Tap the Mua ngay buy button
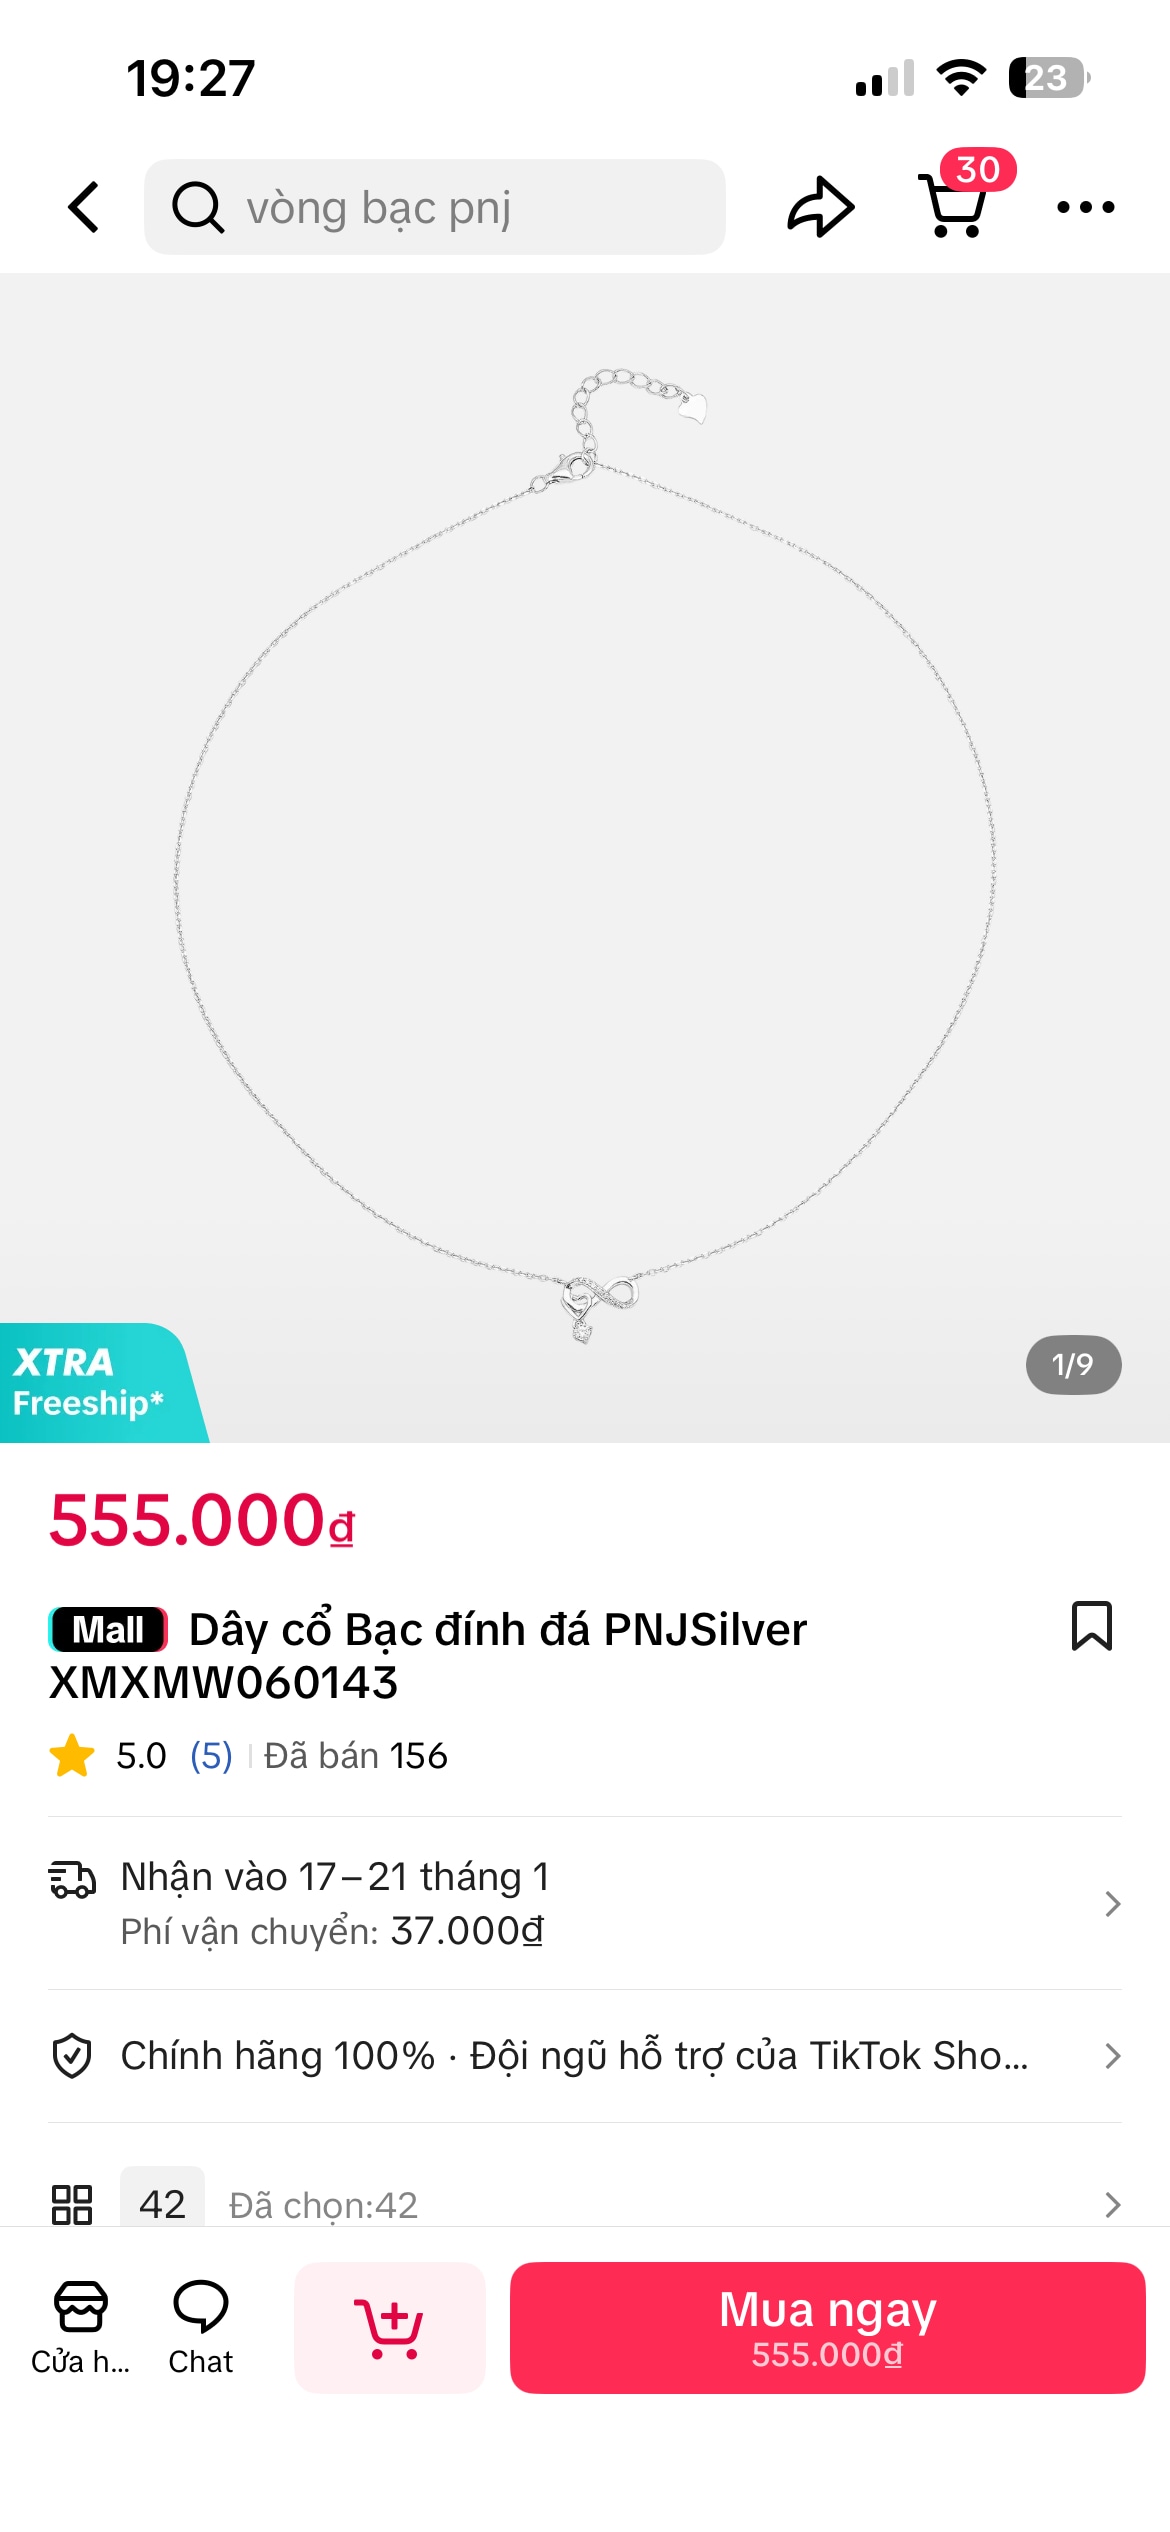The width and height of the screenshot is (1170, 2532). 827,2327
